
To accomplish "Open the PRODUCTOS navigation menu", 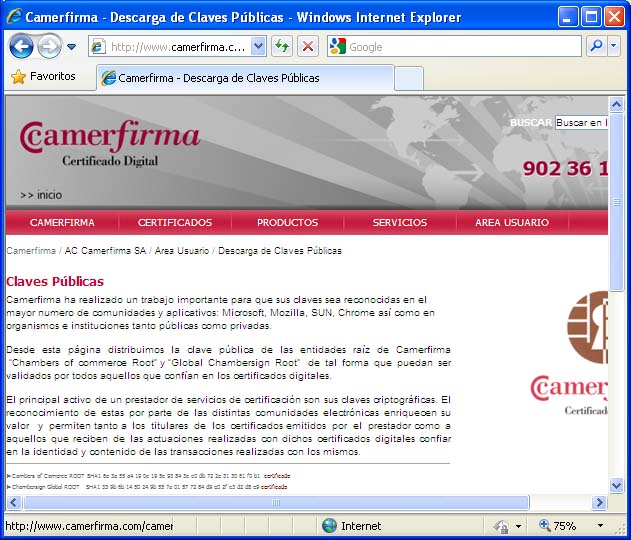I will pyautogui.click(x=287, y=223).
